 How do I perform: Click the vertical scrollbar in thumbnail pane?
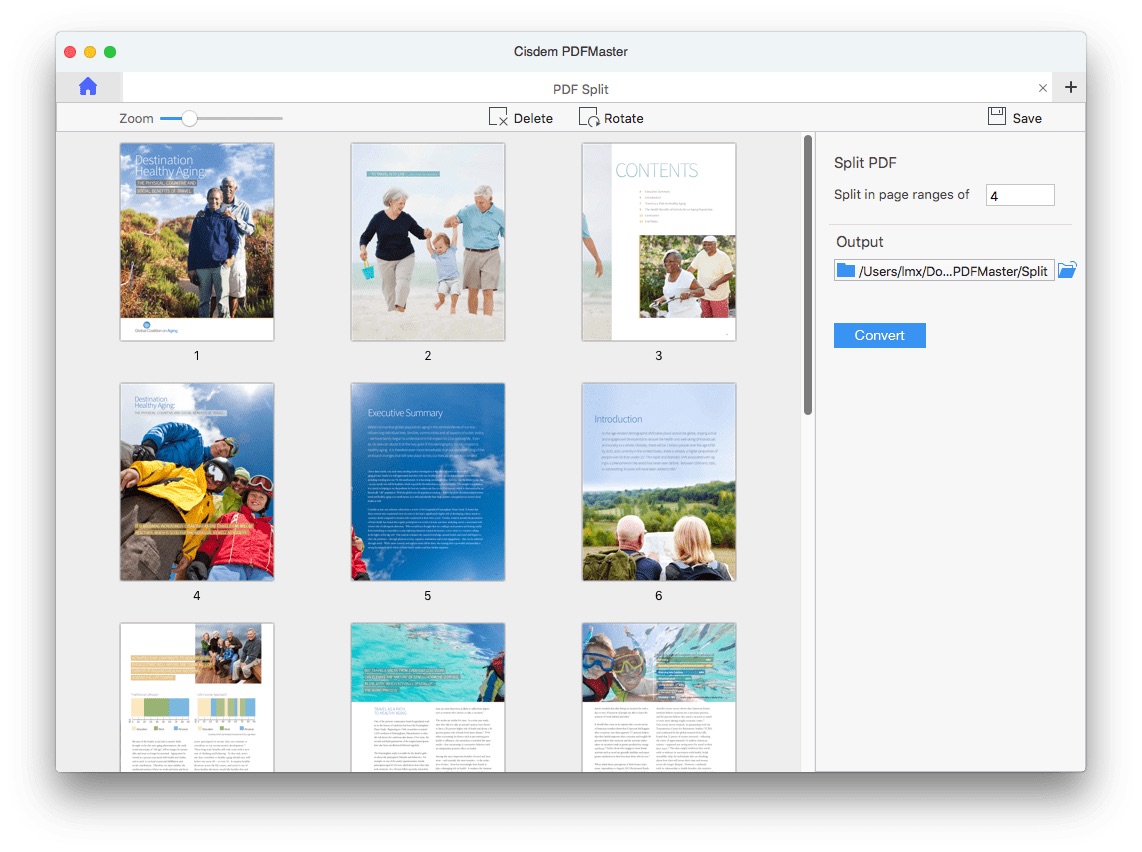pyautogui.click(x=808, y=275)
